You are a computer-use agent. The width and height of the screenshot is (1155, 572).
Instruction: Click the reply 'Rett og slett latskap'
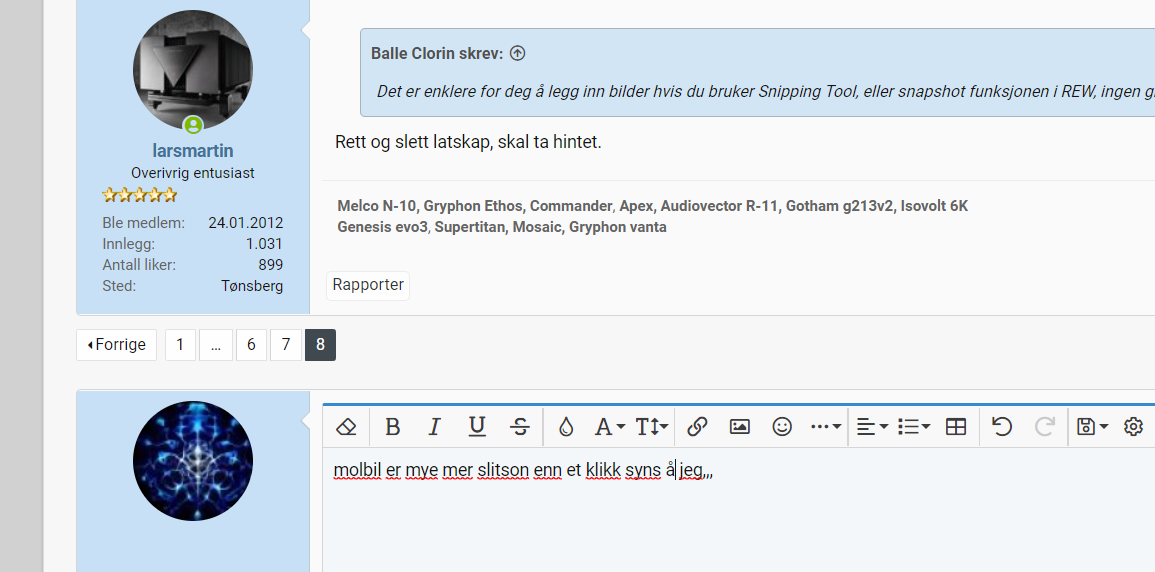[x=468, y=142]
